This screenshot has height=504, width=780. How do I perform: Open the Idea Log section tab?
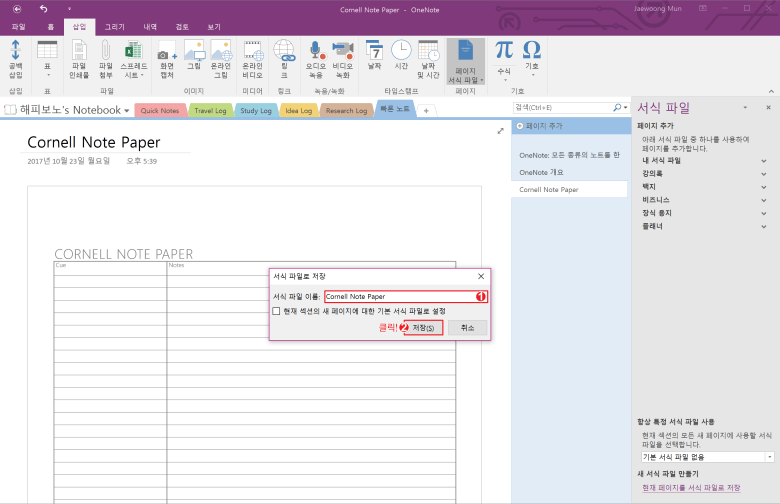tap(298, 110)
